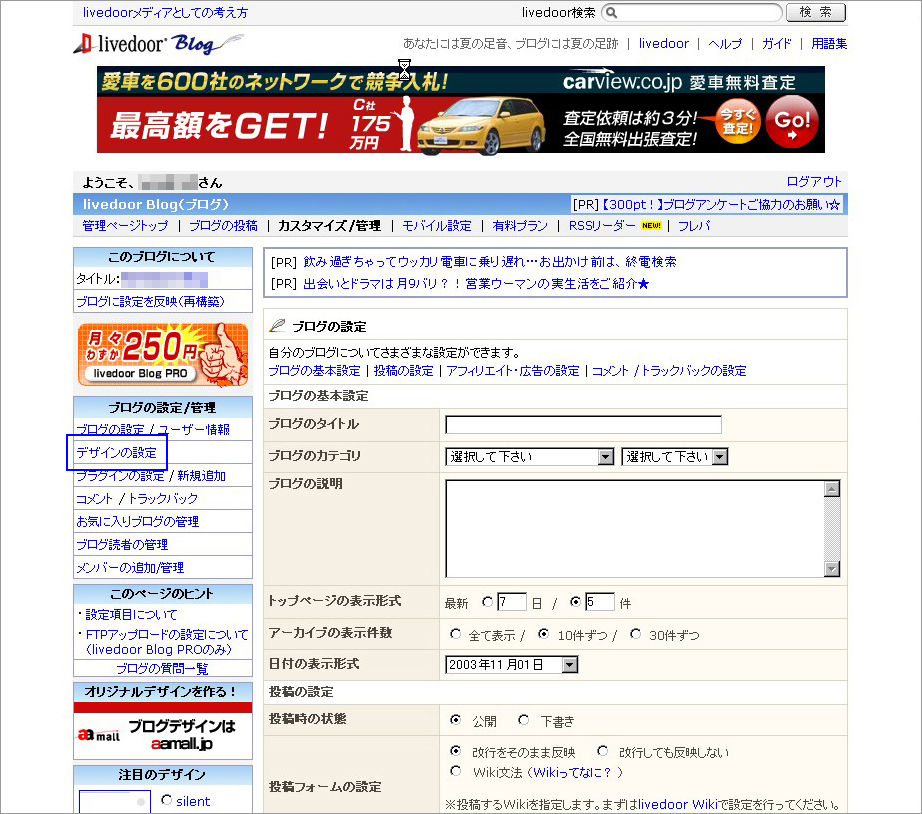Open プラグインの設定 / 新規追加 link

tap(151, 476)
